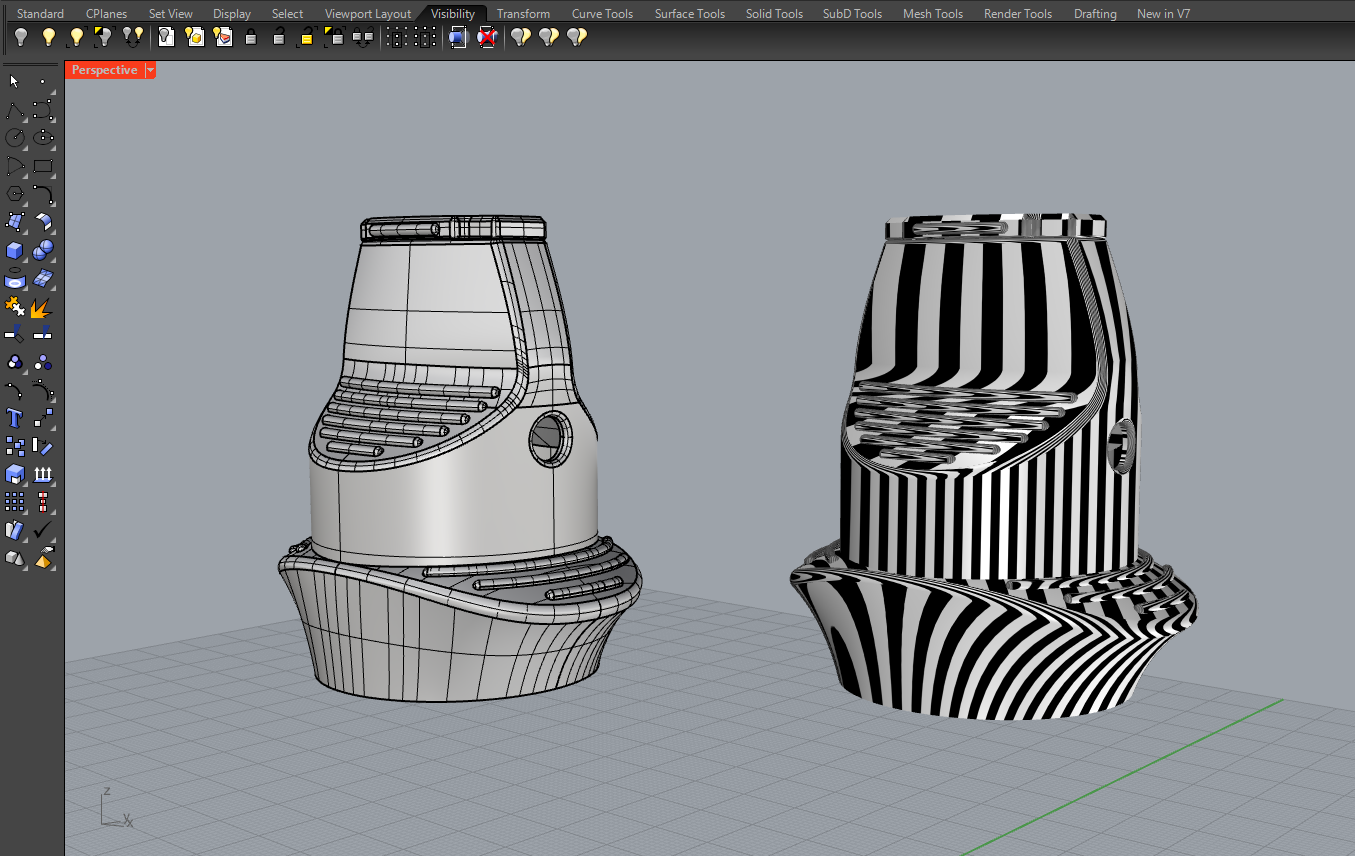Select the Fillet Surface tool
This screenshot has height=856, width=1355.
coord(43,221)
